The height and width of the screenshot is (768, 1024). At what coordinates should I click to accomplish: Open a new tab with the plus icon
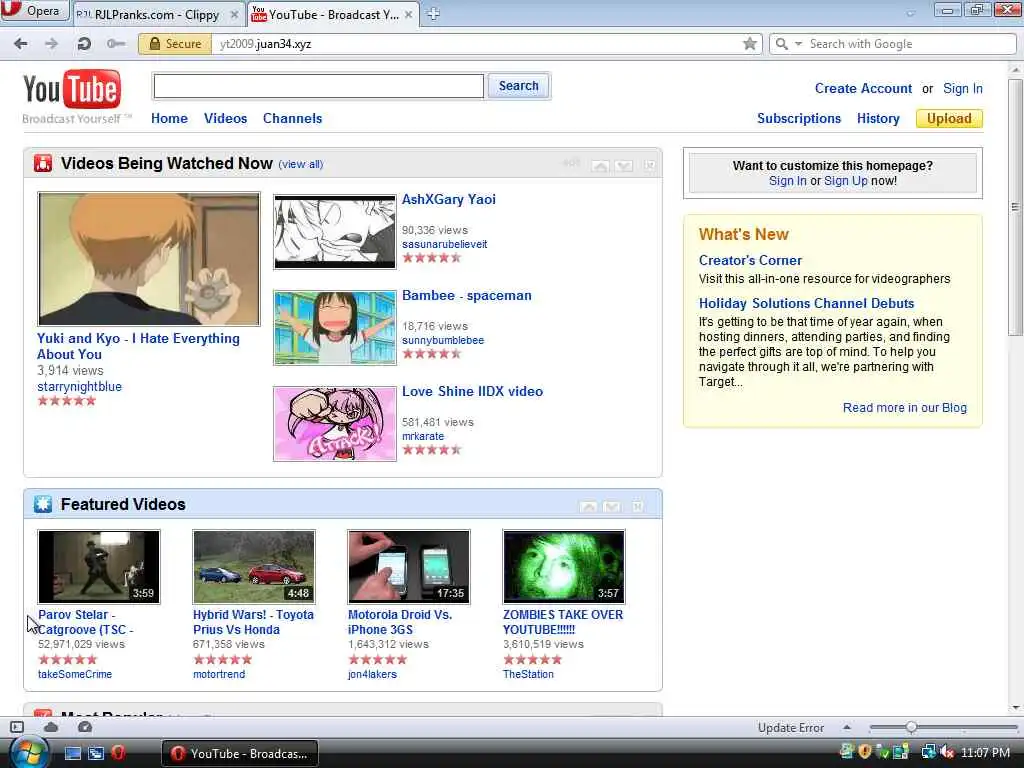[x=433, y=14]
